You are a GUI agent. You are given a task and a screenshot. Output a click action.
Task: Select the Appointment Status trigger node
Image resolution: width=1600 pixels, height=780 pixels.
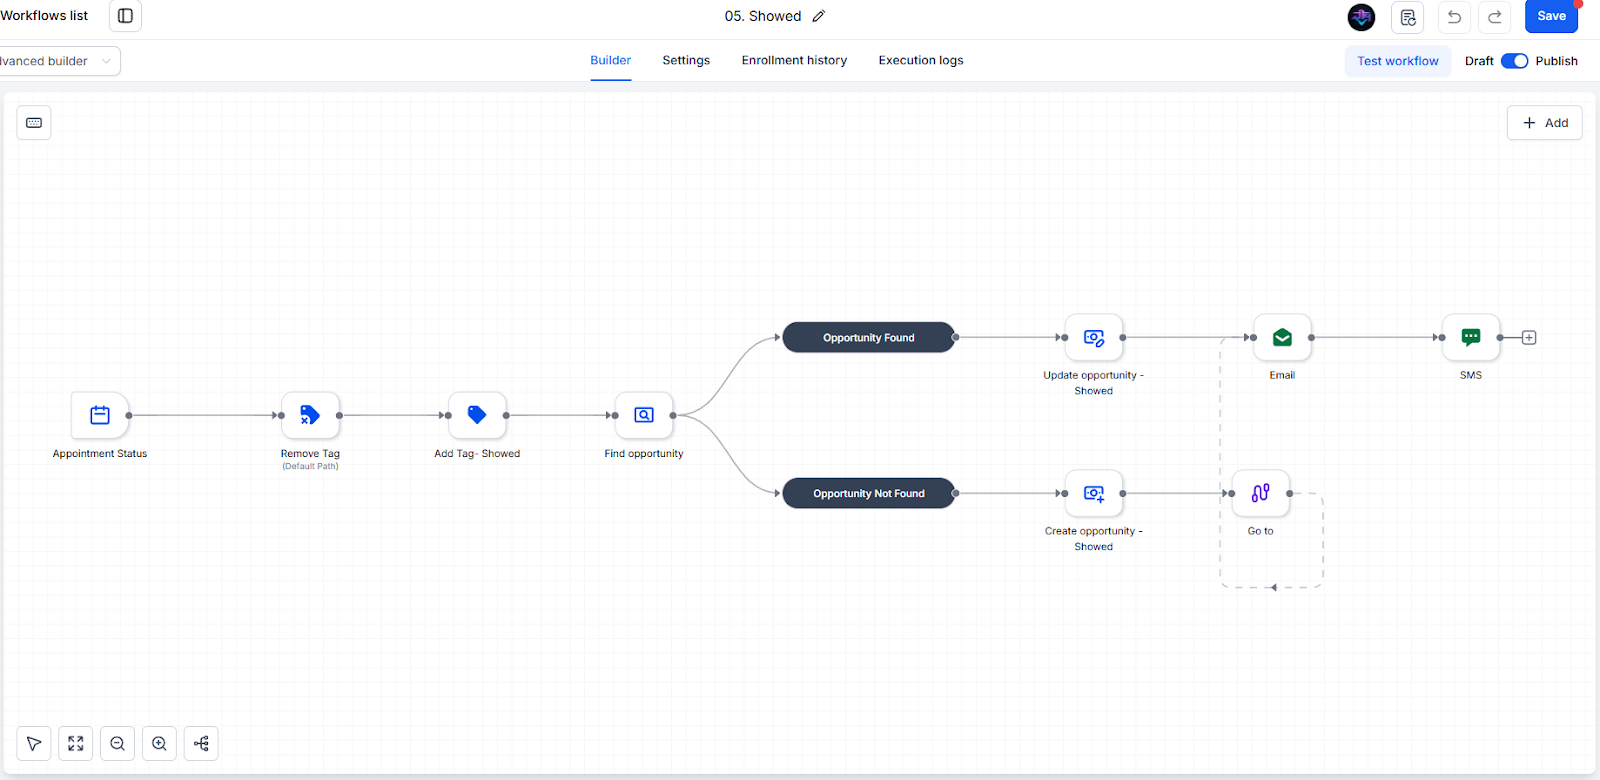100,415
